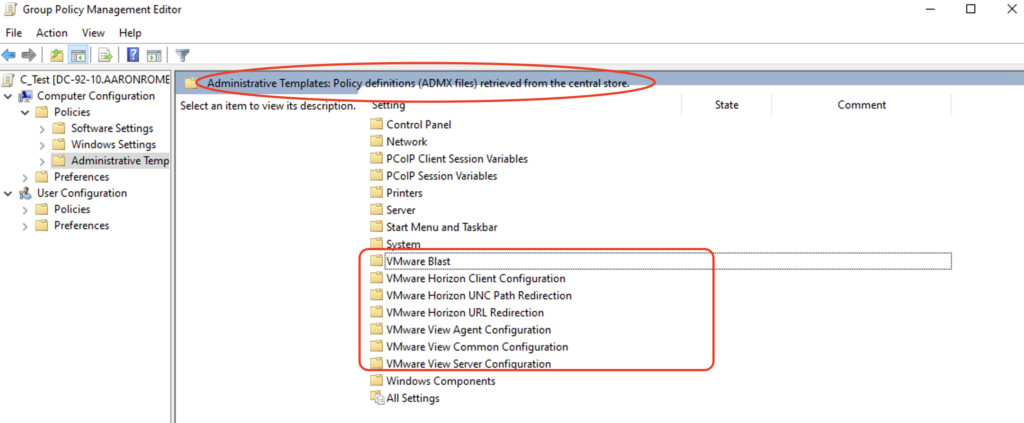Click the Back arrow in the toolbar
Screen dimensions: 1024x423
click(x=10, y=55)
